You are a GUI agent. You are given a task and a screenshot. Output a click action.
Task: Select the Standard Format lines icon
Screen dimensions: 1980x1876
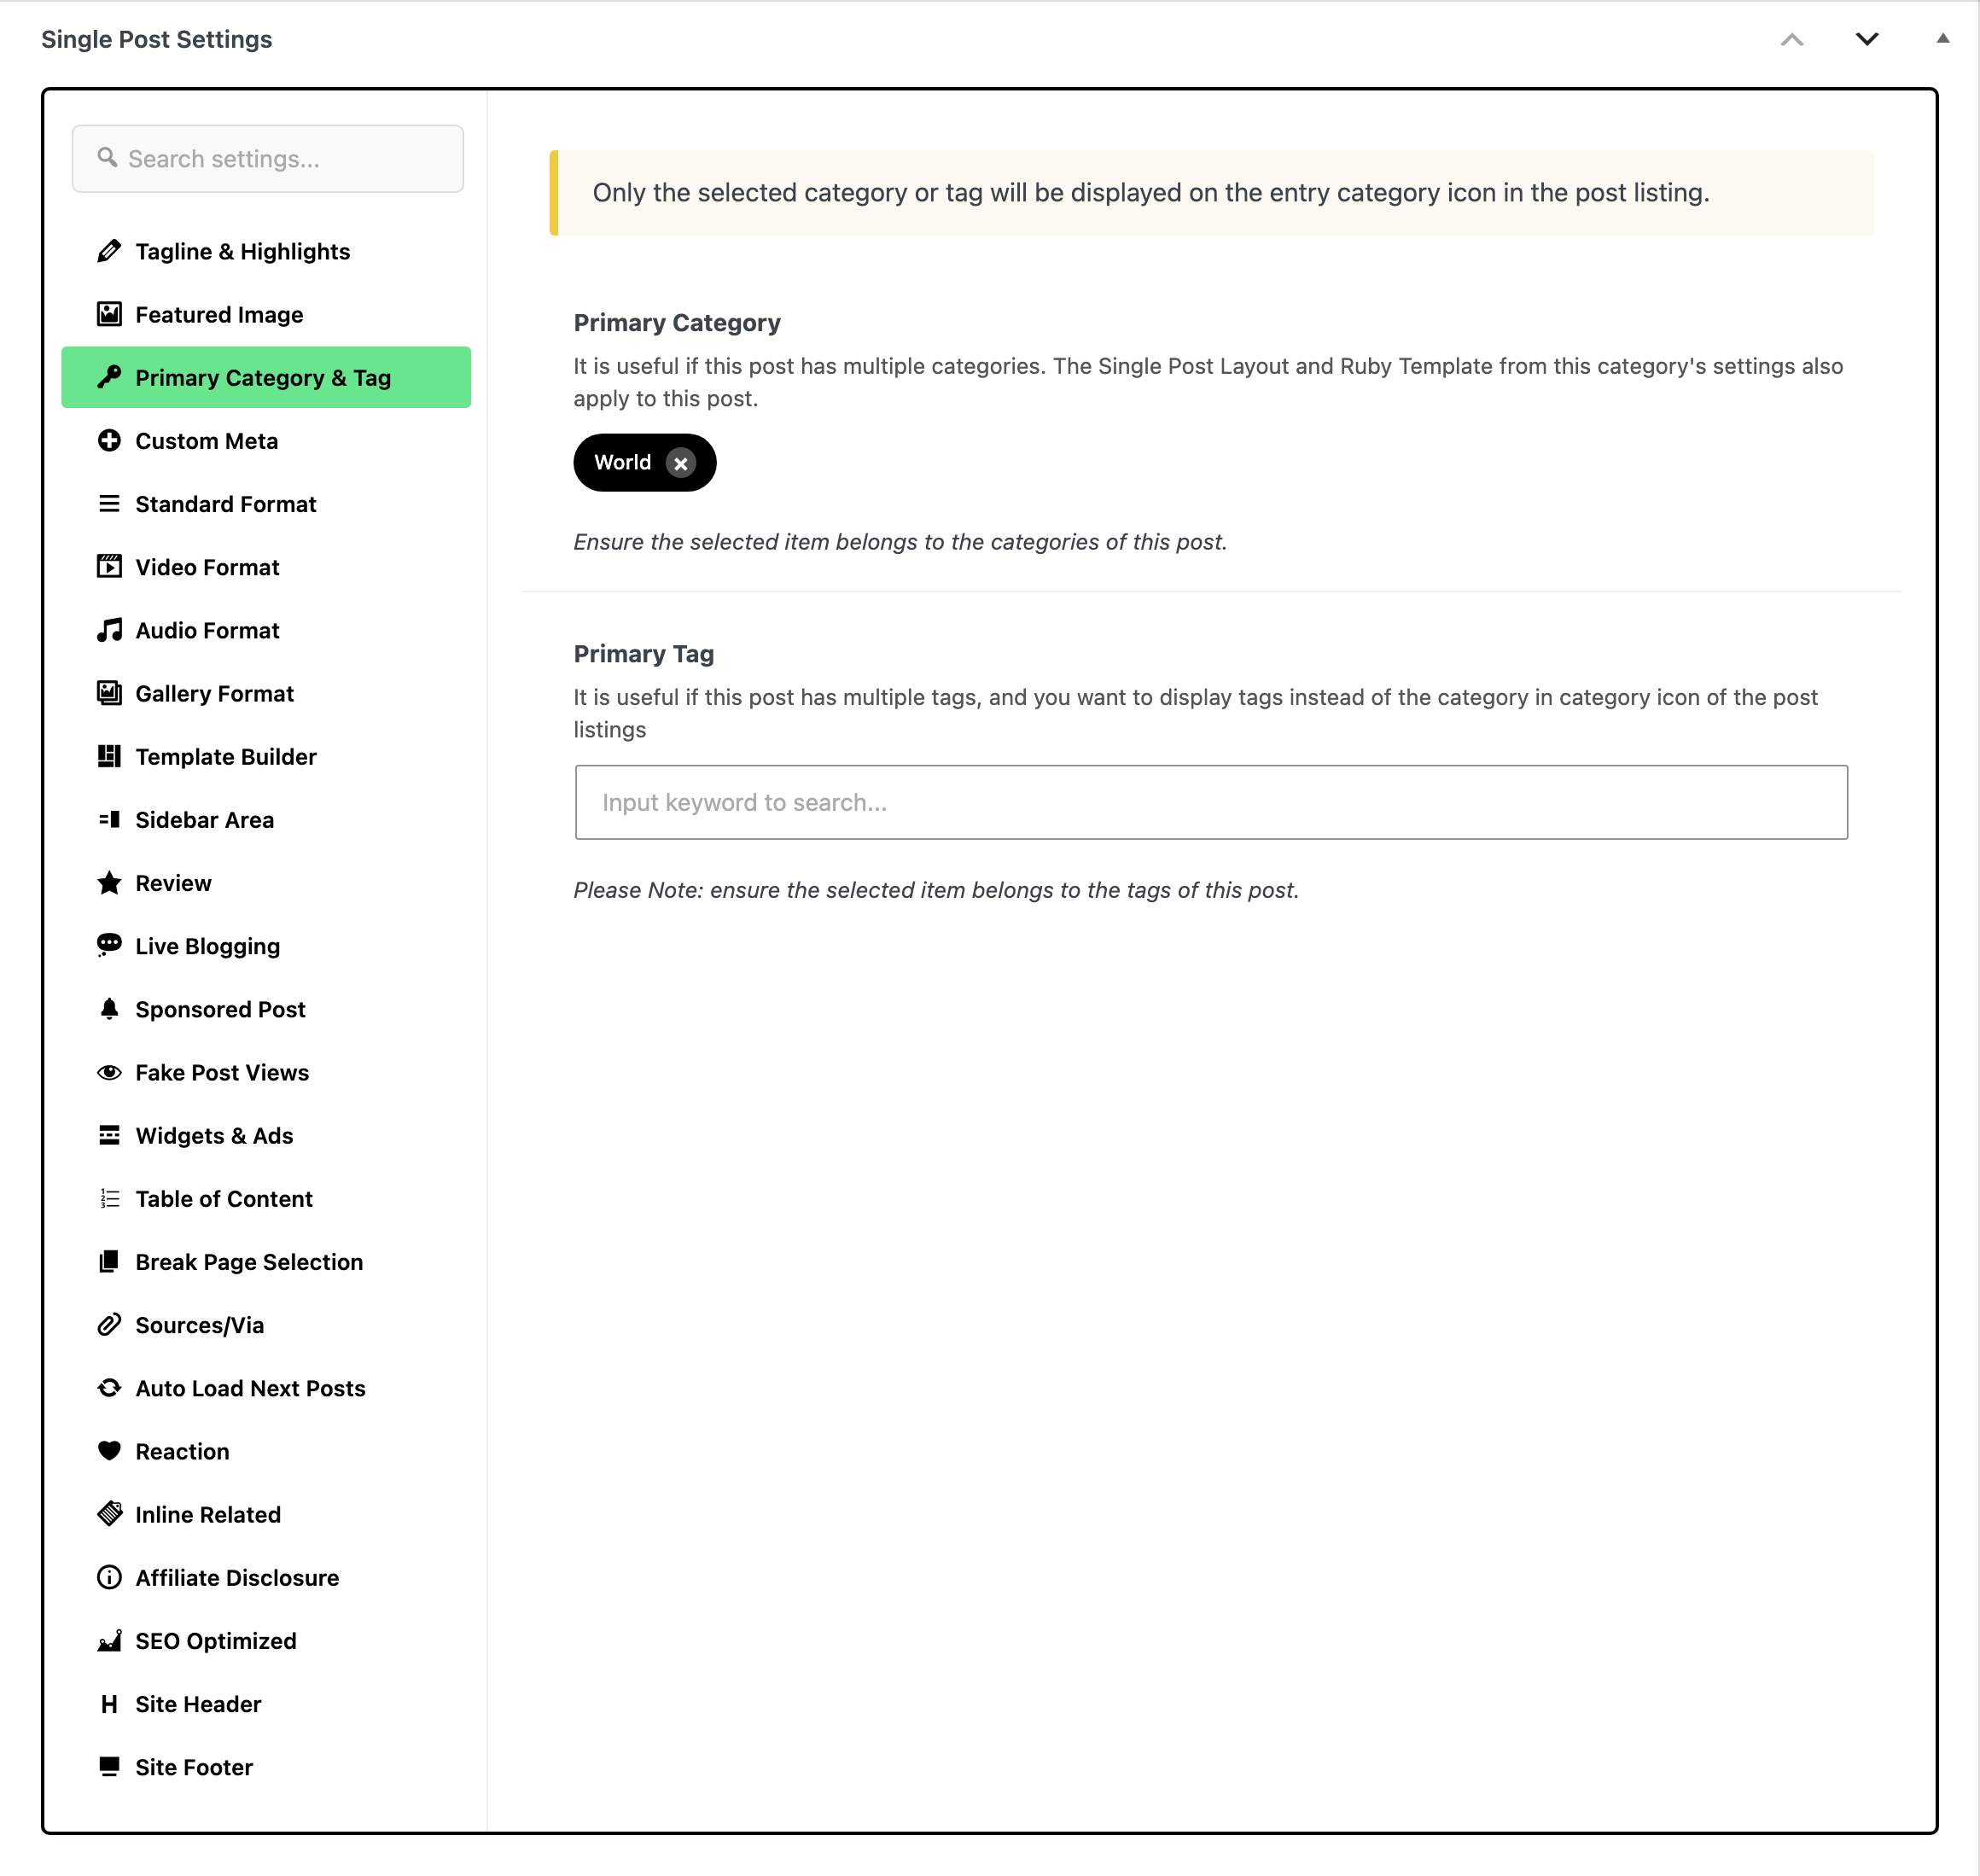(x=109, y=504)
